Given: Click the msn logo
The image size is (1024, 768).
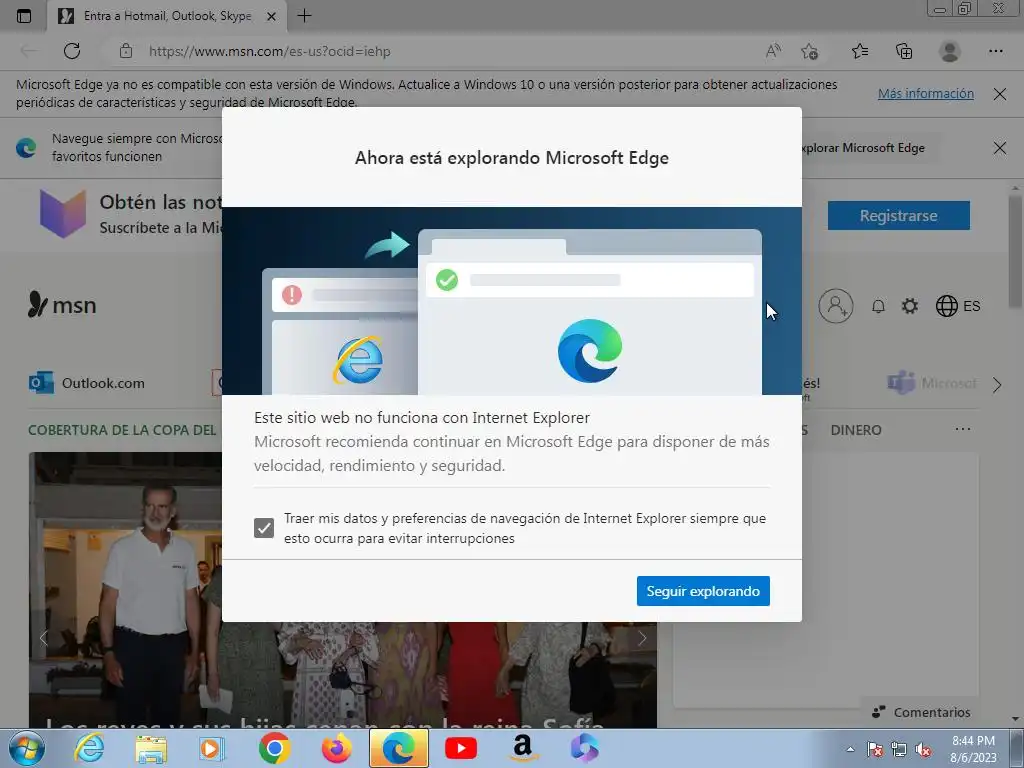Looking at the screenshot, I should pos(62,304).
